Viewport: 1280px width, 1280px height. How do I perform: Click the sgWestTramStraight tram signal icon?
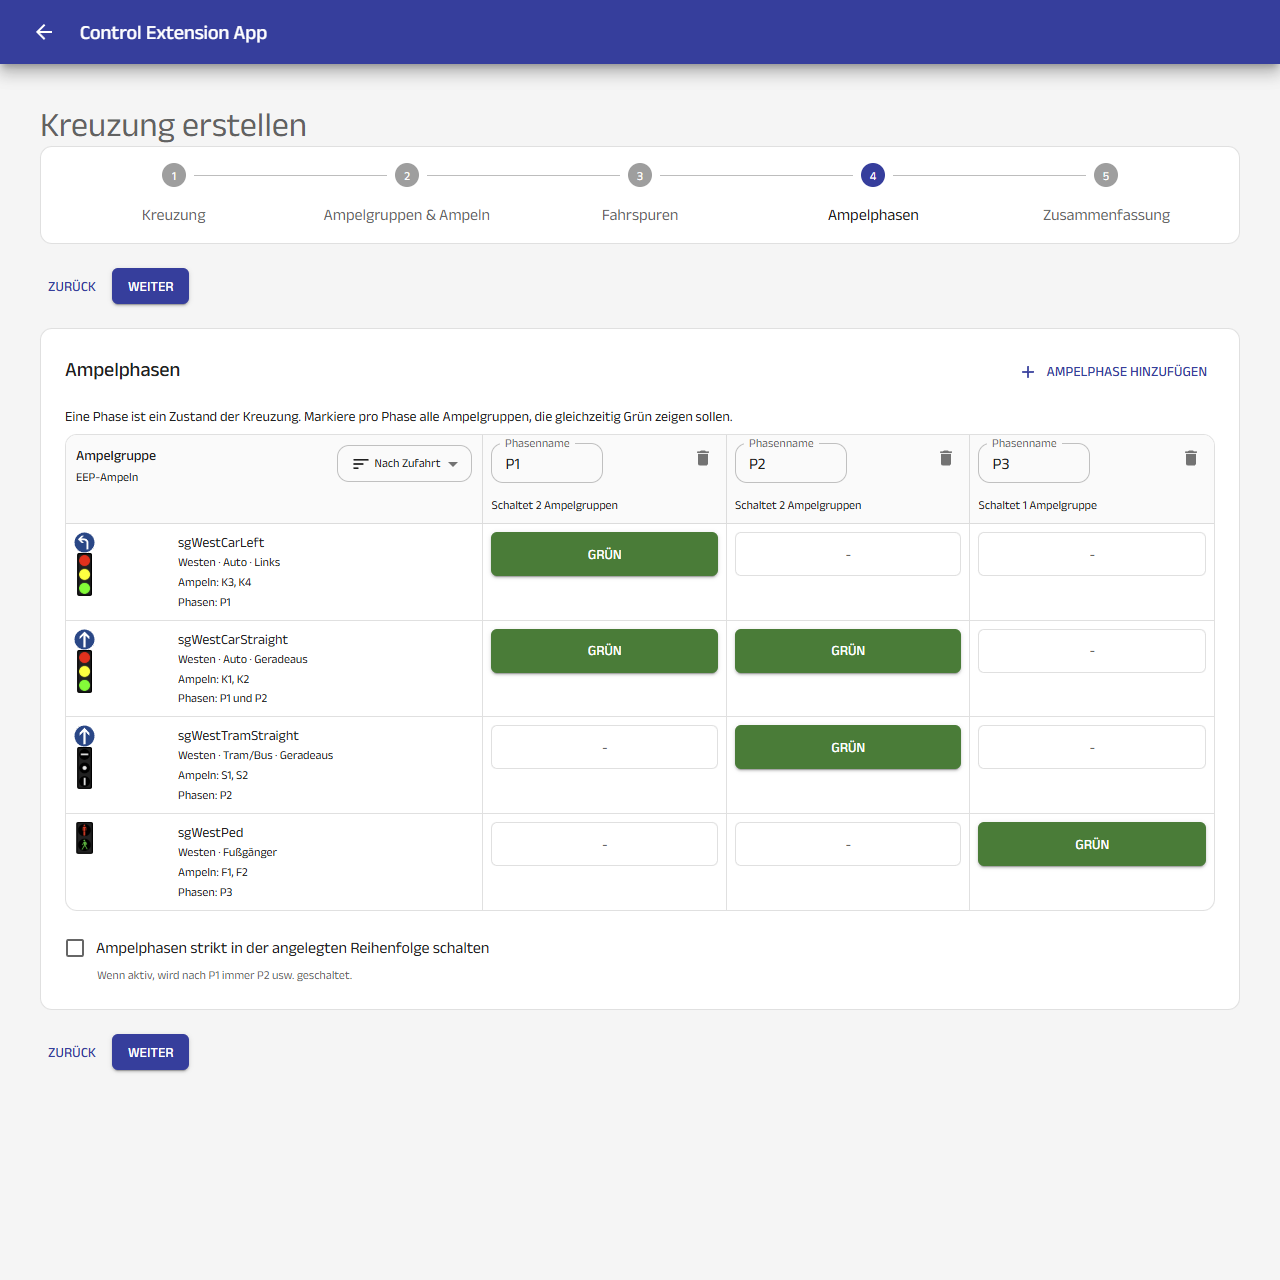(85, 757)
